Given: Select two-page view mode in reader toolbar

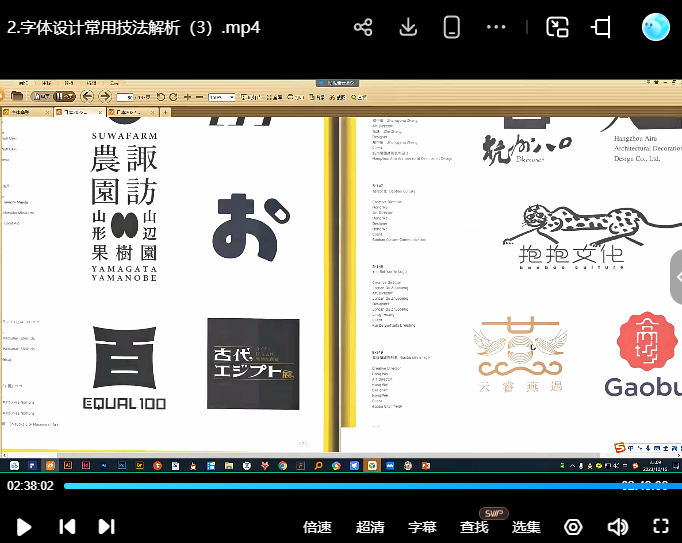Looking at the screenshot, I should [x=64, y=96].
